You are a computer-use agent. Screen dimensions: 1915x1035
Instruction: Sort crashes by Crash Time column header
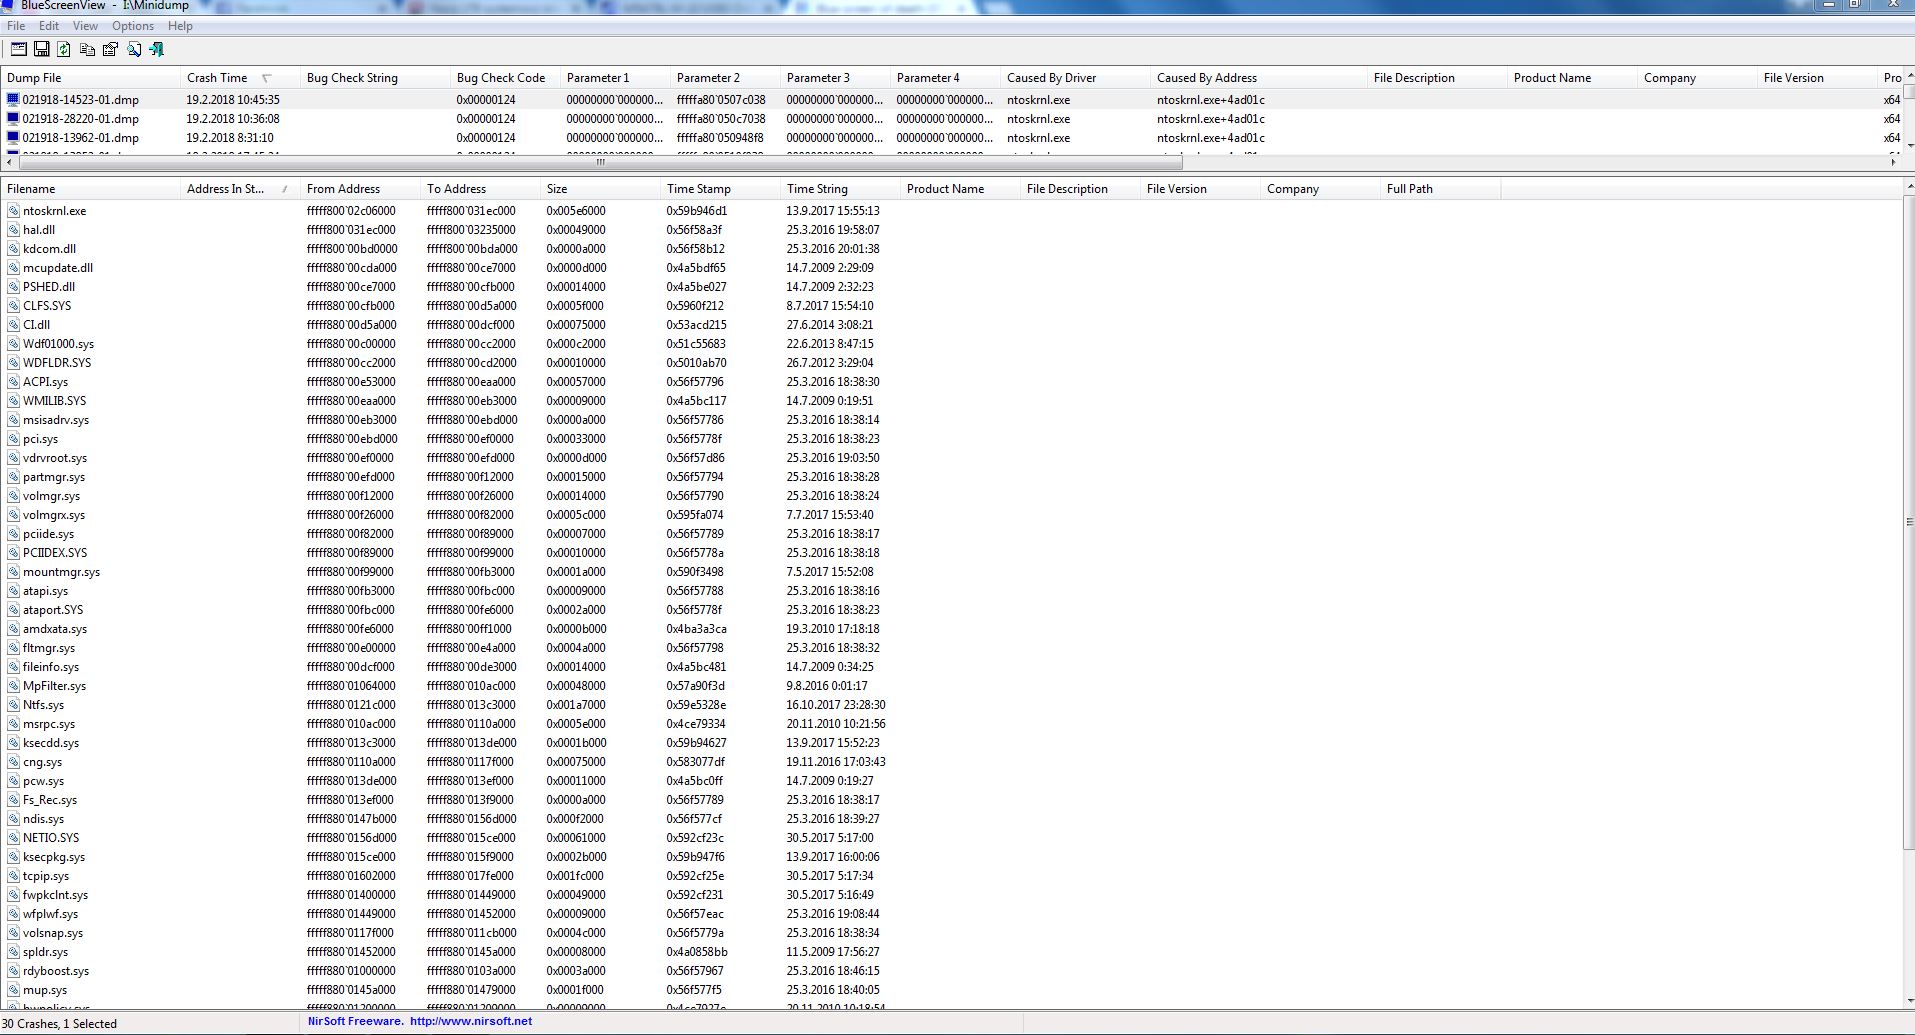point(240,78)
